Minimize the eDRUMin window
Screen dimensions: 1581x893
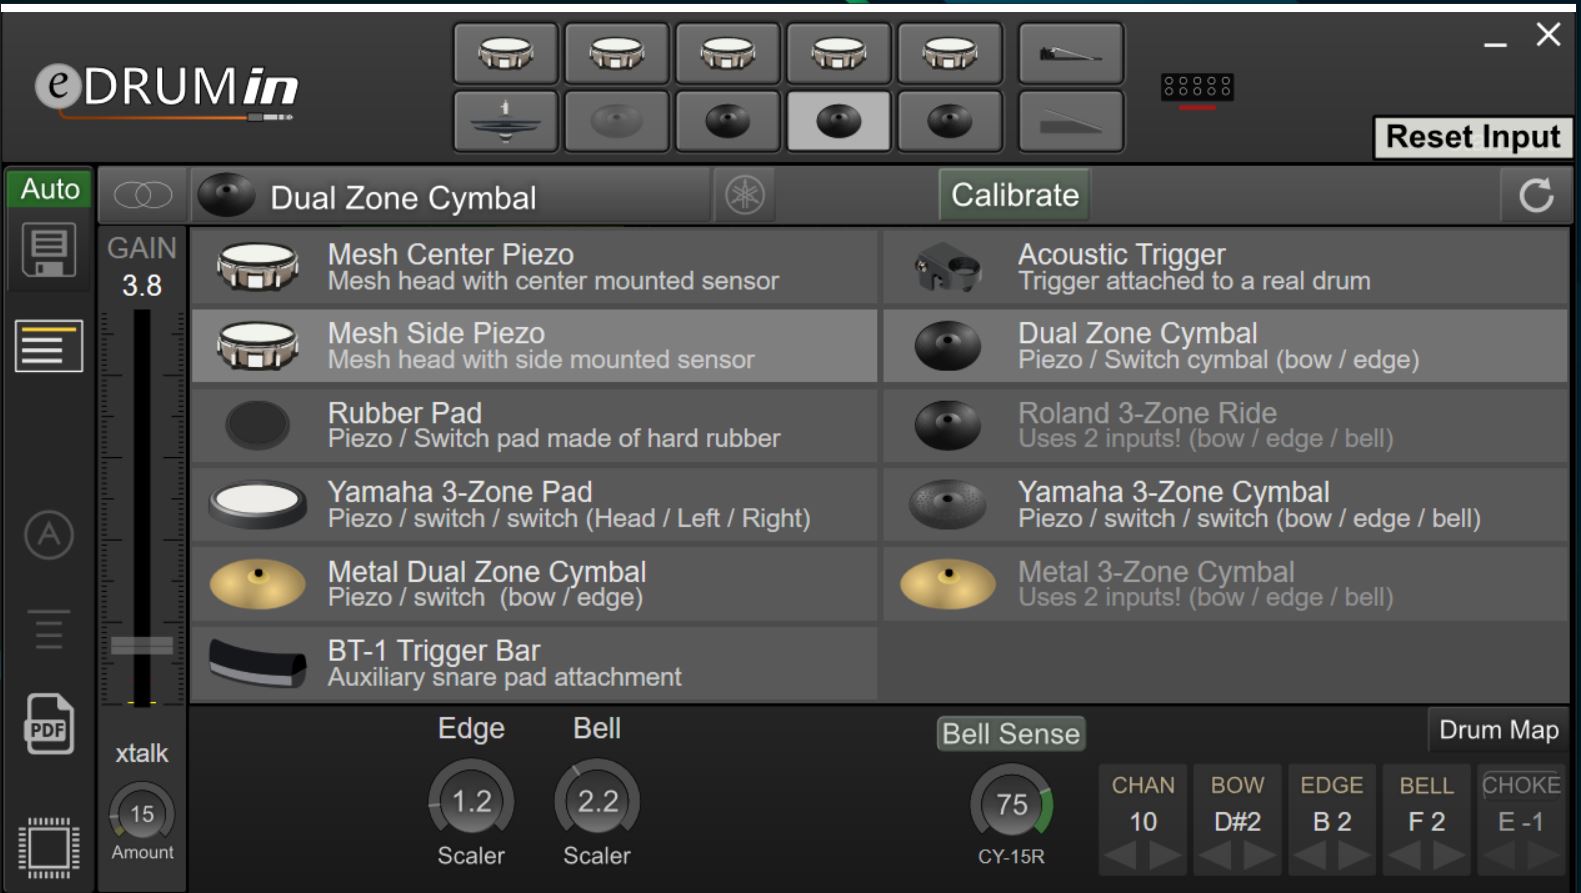click(x=1495, y=44)
